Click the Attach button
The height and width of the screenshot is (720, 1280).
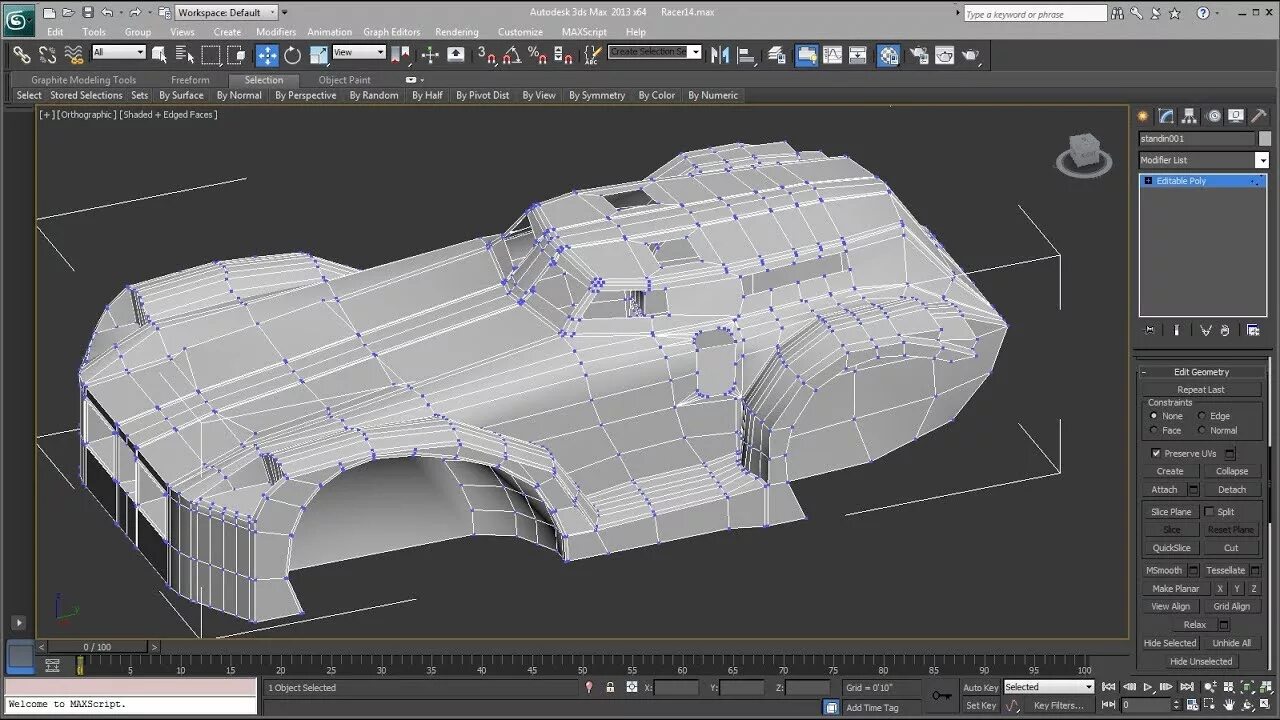1164,490
